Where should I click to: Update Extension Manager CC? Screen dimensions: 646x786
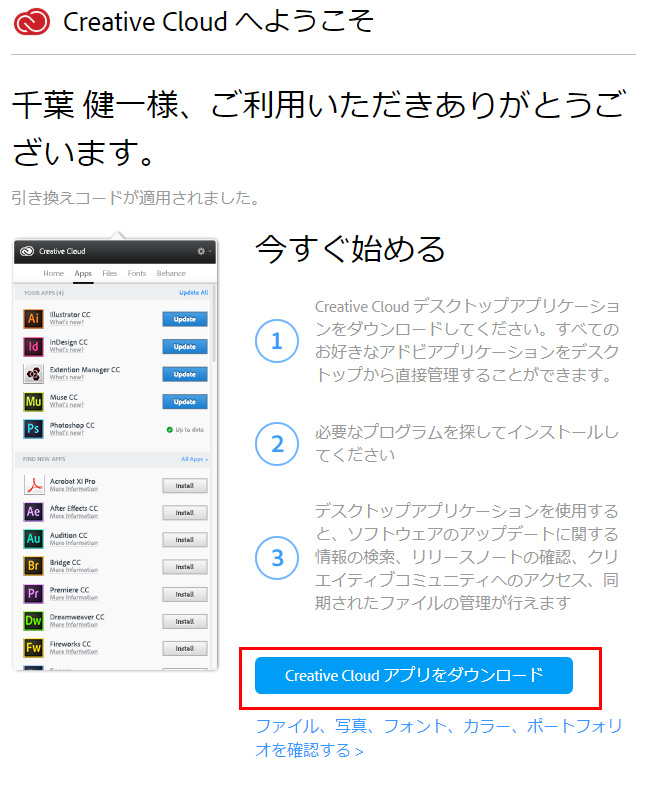tap(184, 374)
